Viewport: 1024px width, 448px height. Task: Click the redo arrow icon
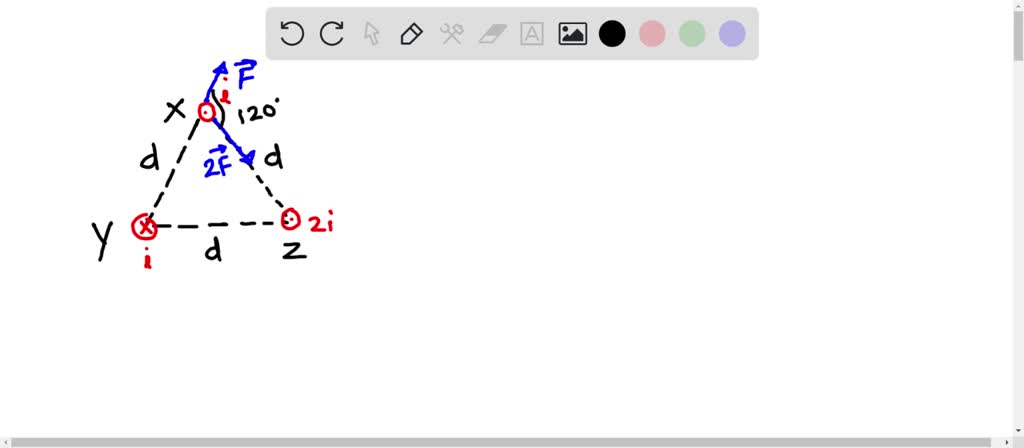click(332, 33)
